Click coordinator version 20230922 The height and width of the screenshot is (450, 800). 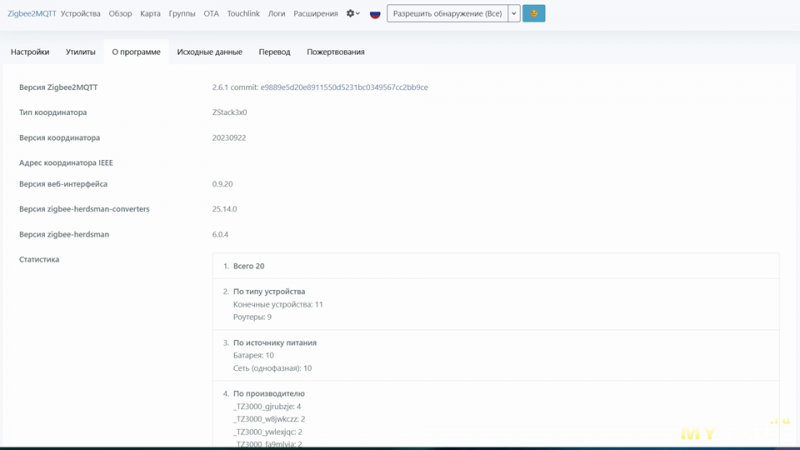pos(229,138)
